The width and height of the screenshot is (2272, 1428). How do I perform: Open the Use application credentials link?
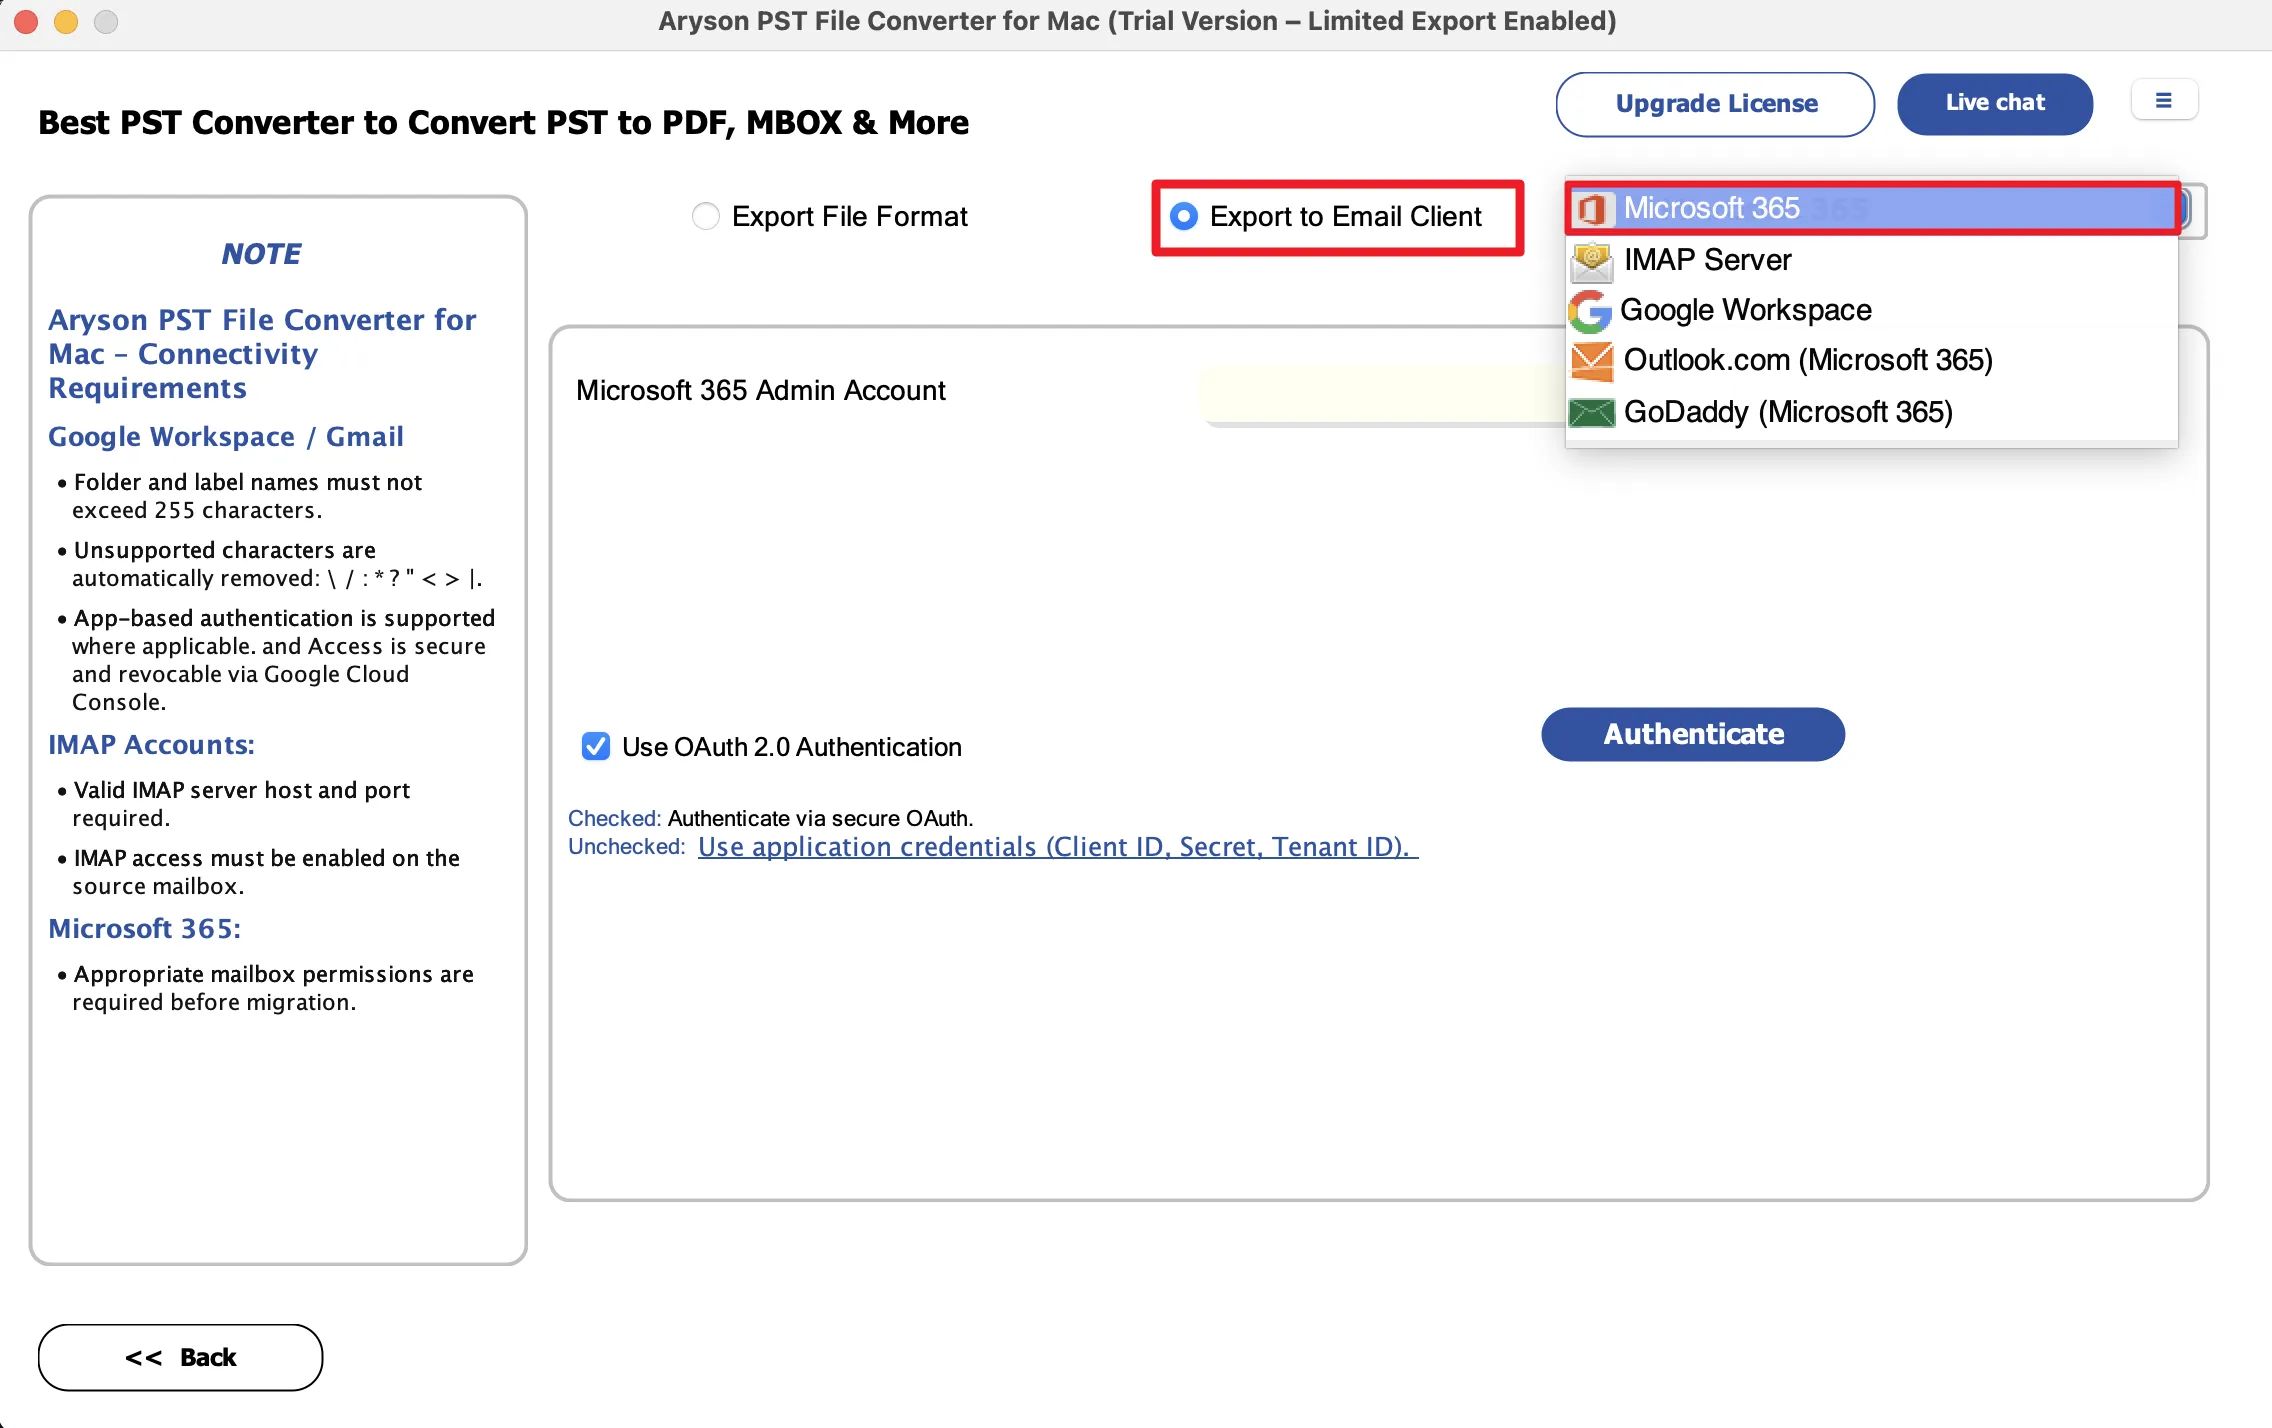[1058, 847]
